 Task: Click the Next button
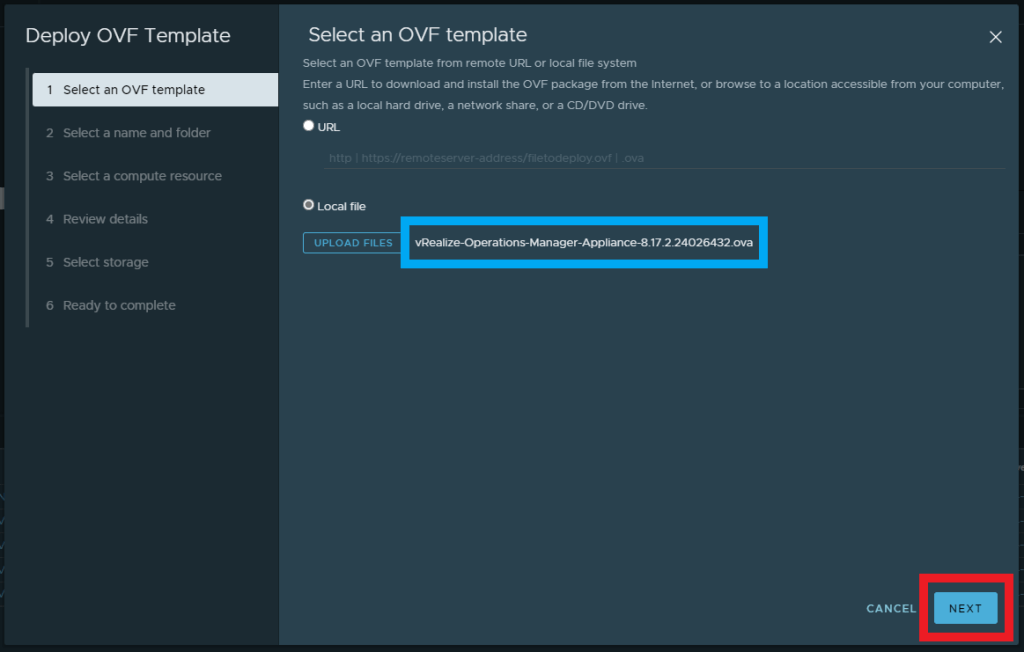click(x=965, y=608)
